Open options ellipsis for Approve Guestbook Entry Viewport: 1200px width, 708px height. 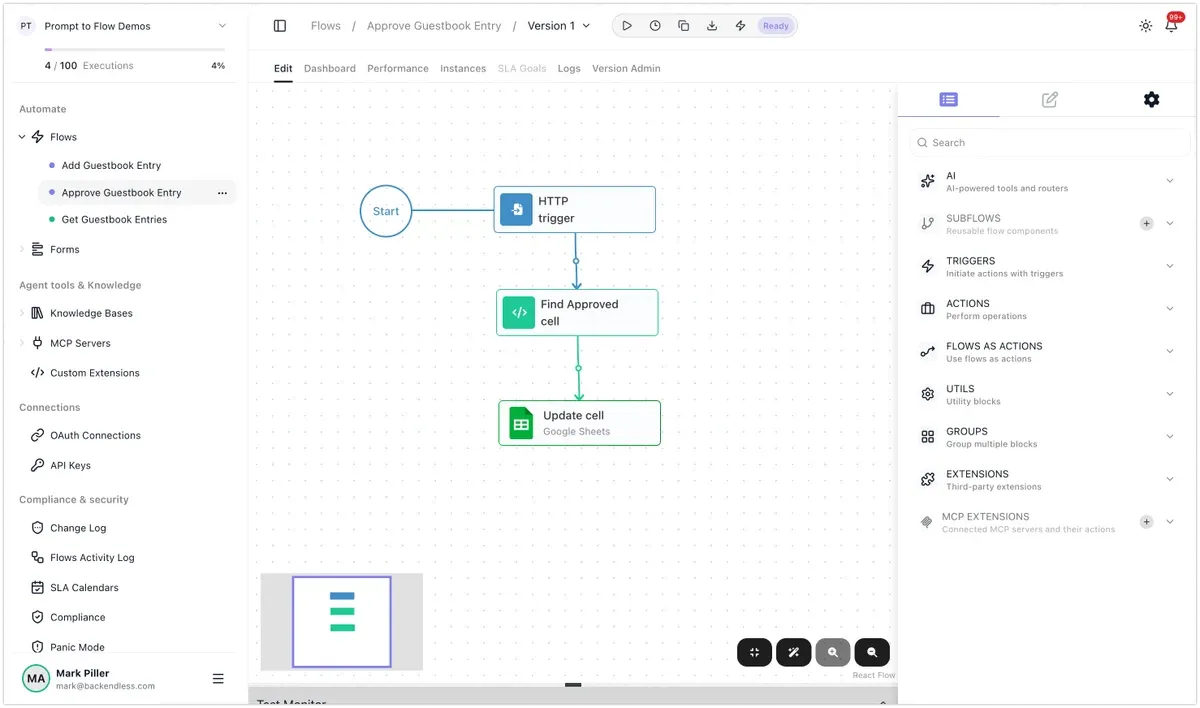click(x=222, y=193)
